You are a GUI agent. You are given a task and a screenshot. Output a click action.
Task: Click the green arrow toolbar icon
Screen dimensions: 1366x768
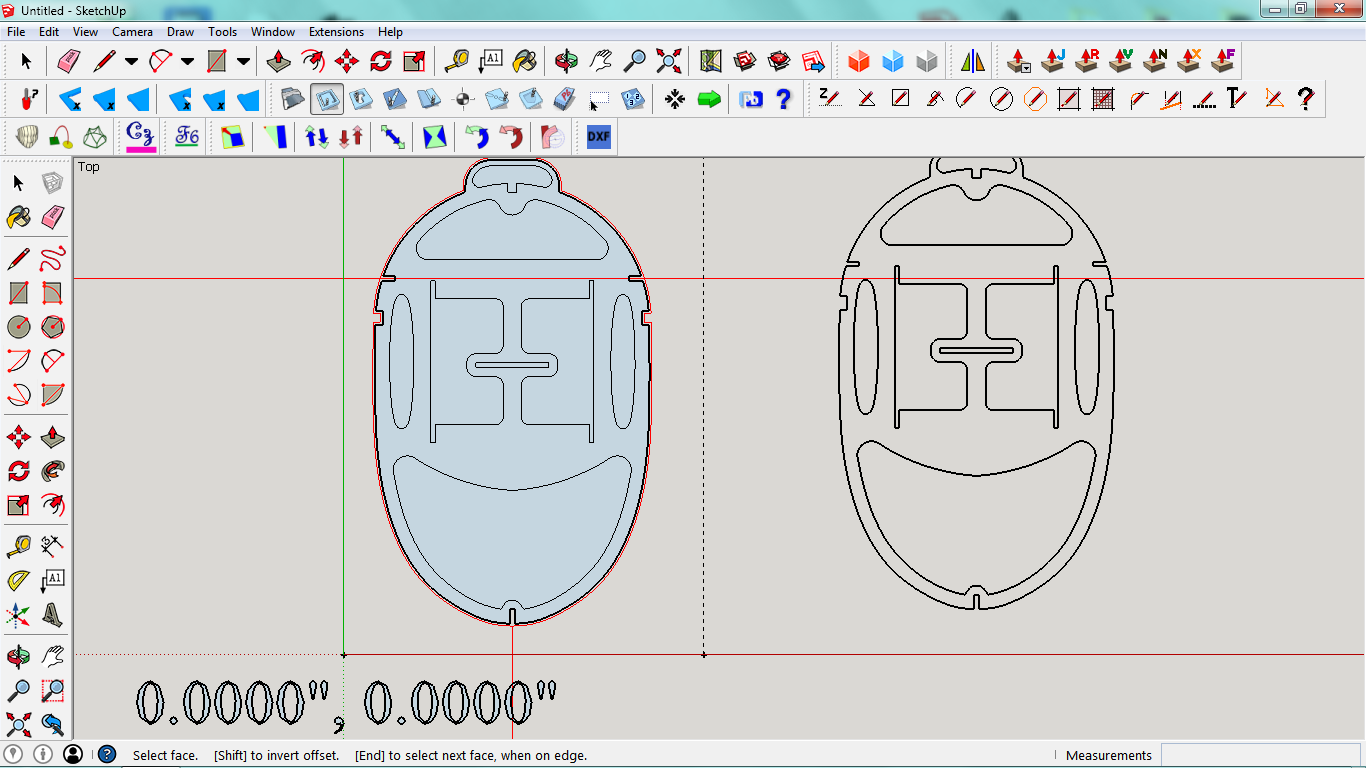coord(709,99)
